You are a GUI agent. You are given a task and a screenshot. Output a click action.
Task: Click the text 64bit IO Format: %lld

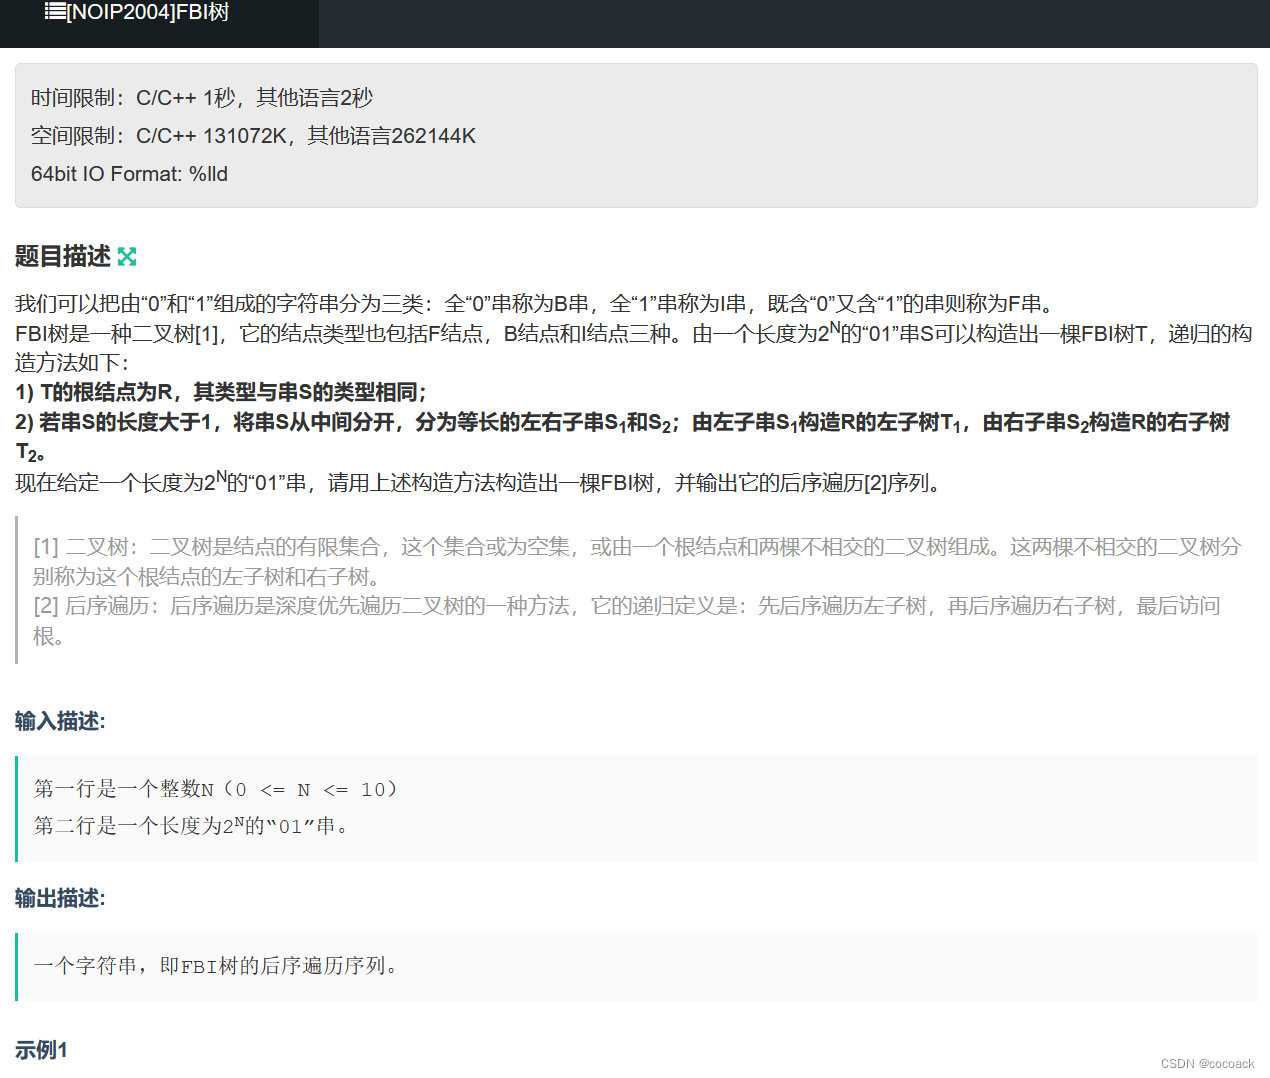pyautogui.click(x=130, y=174)
